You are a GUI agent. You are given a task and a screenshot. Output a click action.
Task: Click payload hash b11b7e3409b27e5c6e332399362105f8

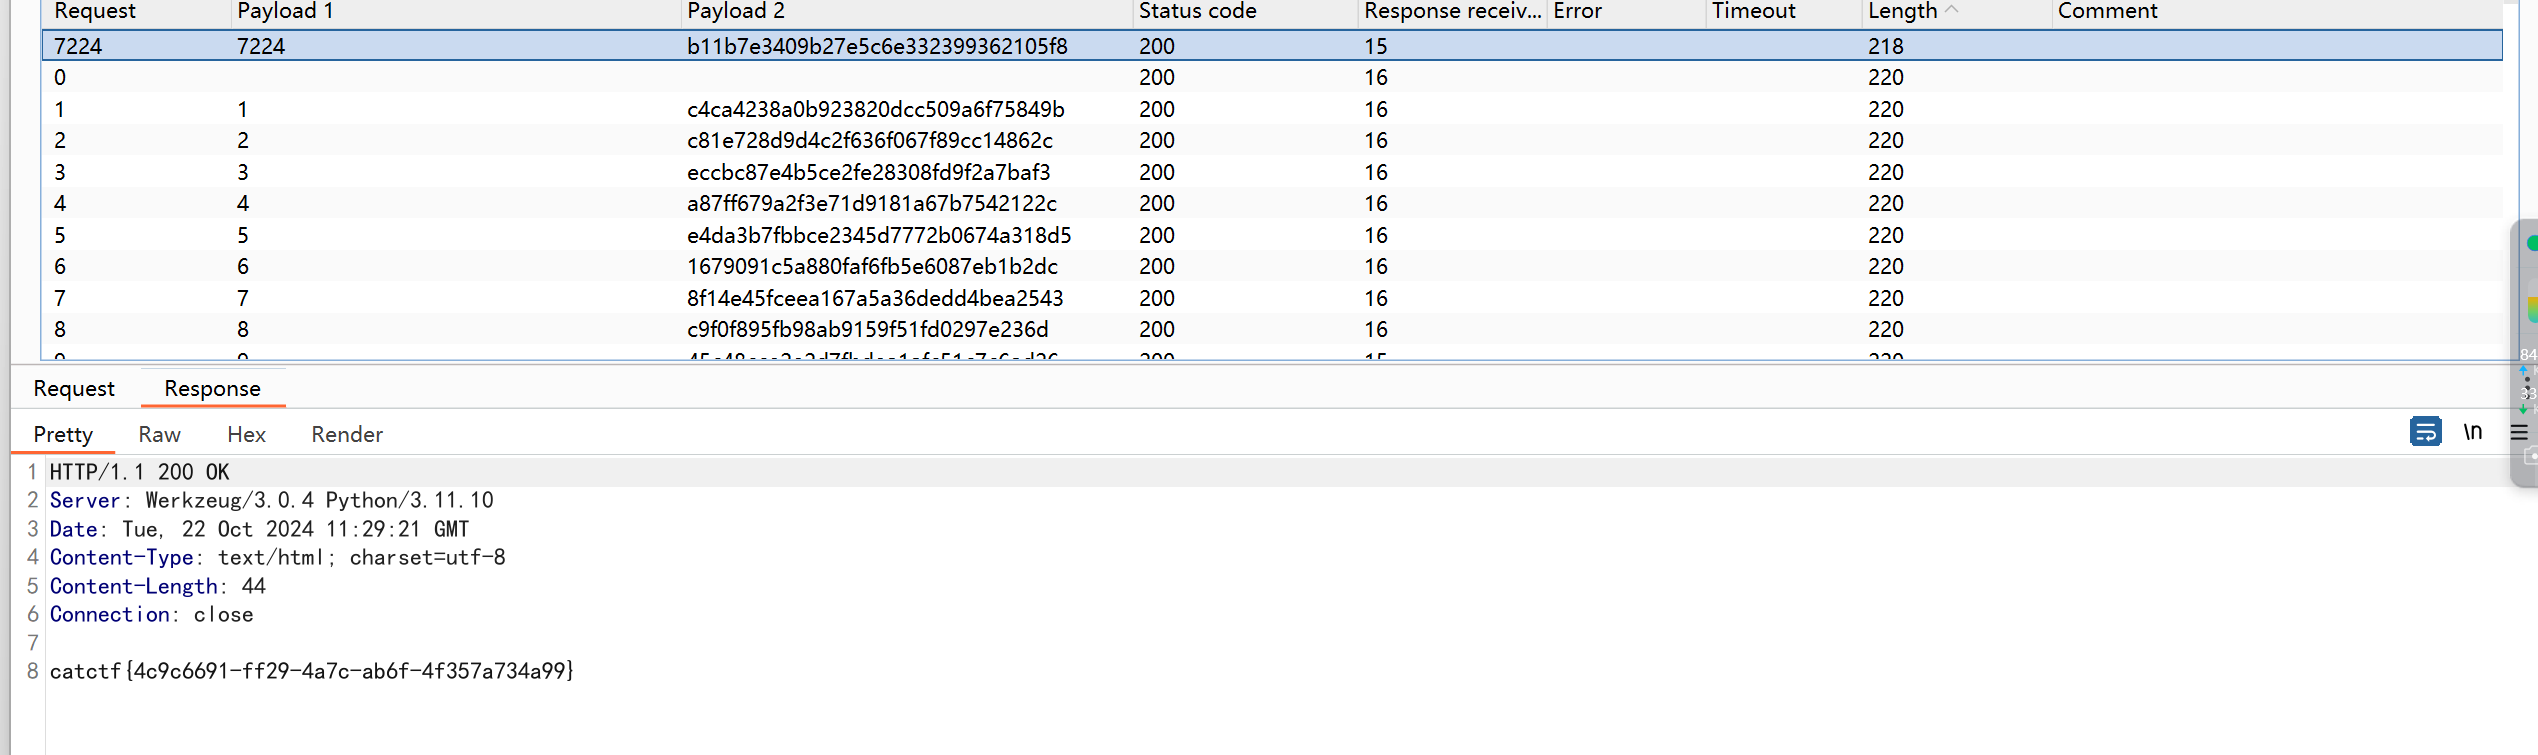click(877, 46)
